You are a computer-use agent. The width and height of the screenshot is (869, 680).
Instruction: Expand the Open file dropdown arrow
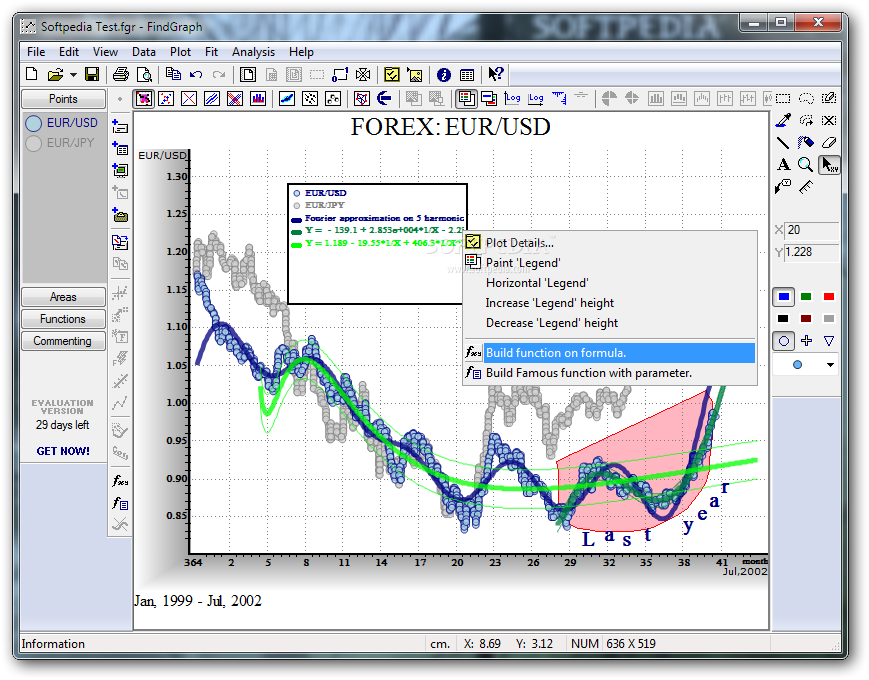tap(73, 74)
